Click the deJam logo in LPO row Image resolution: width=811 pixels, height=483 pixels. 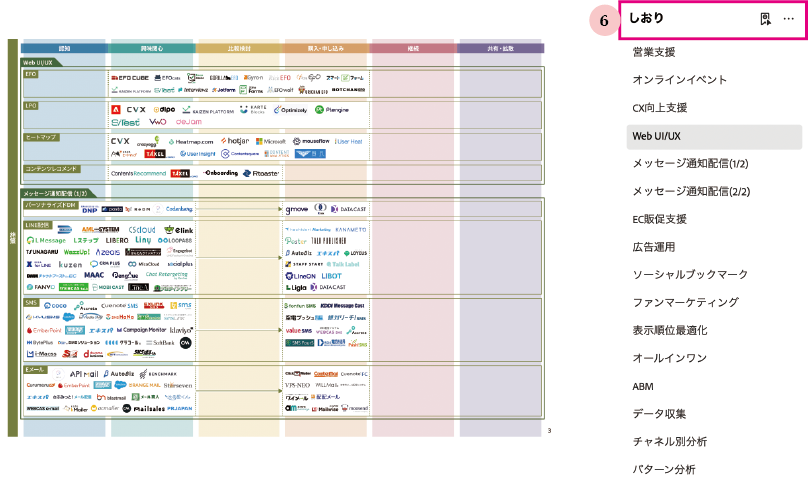coord(189,122)
